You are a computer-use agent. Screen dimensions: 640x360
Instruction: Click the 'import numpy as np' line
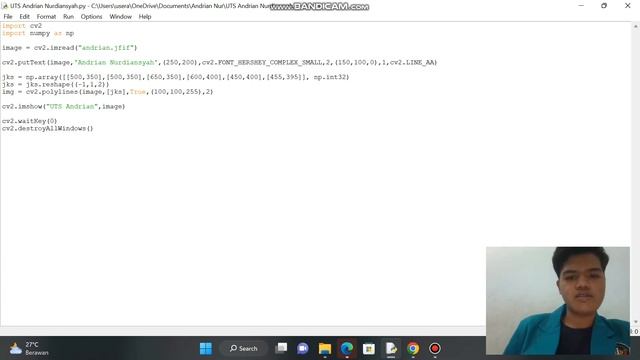coord(38,33)
